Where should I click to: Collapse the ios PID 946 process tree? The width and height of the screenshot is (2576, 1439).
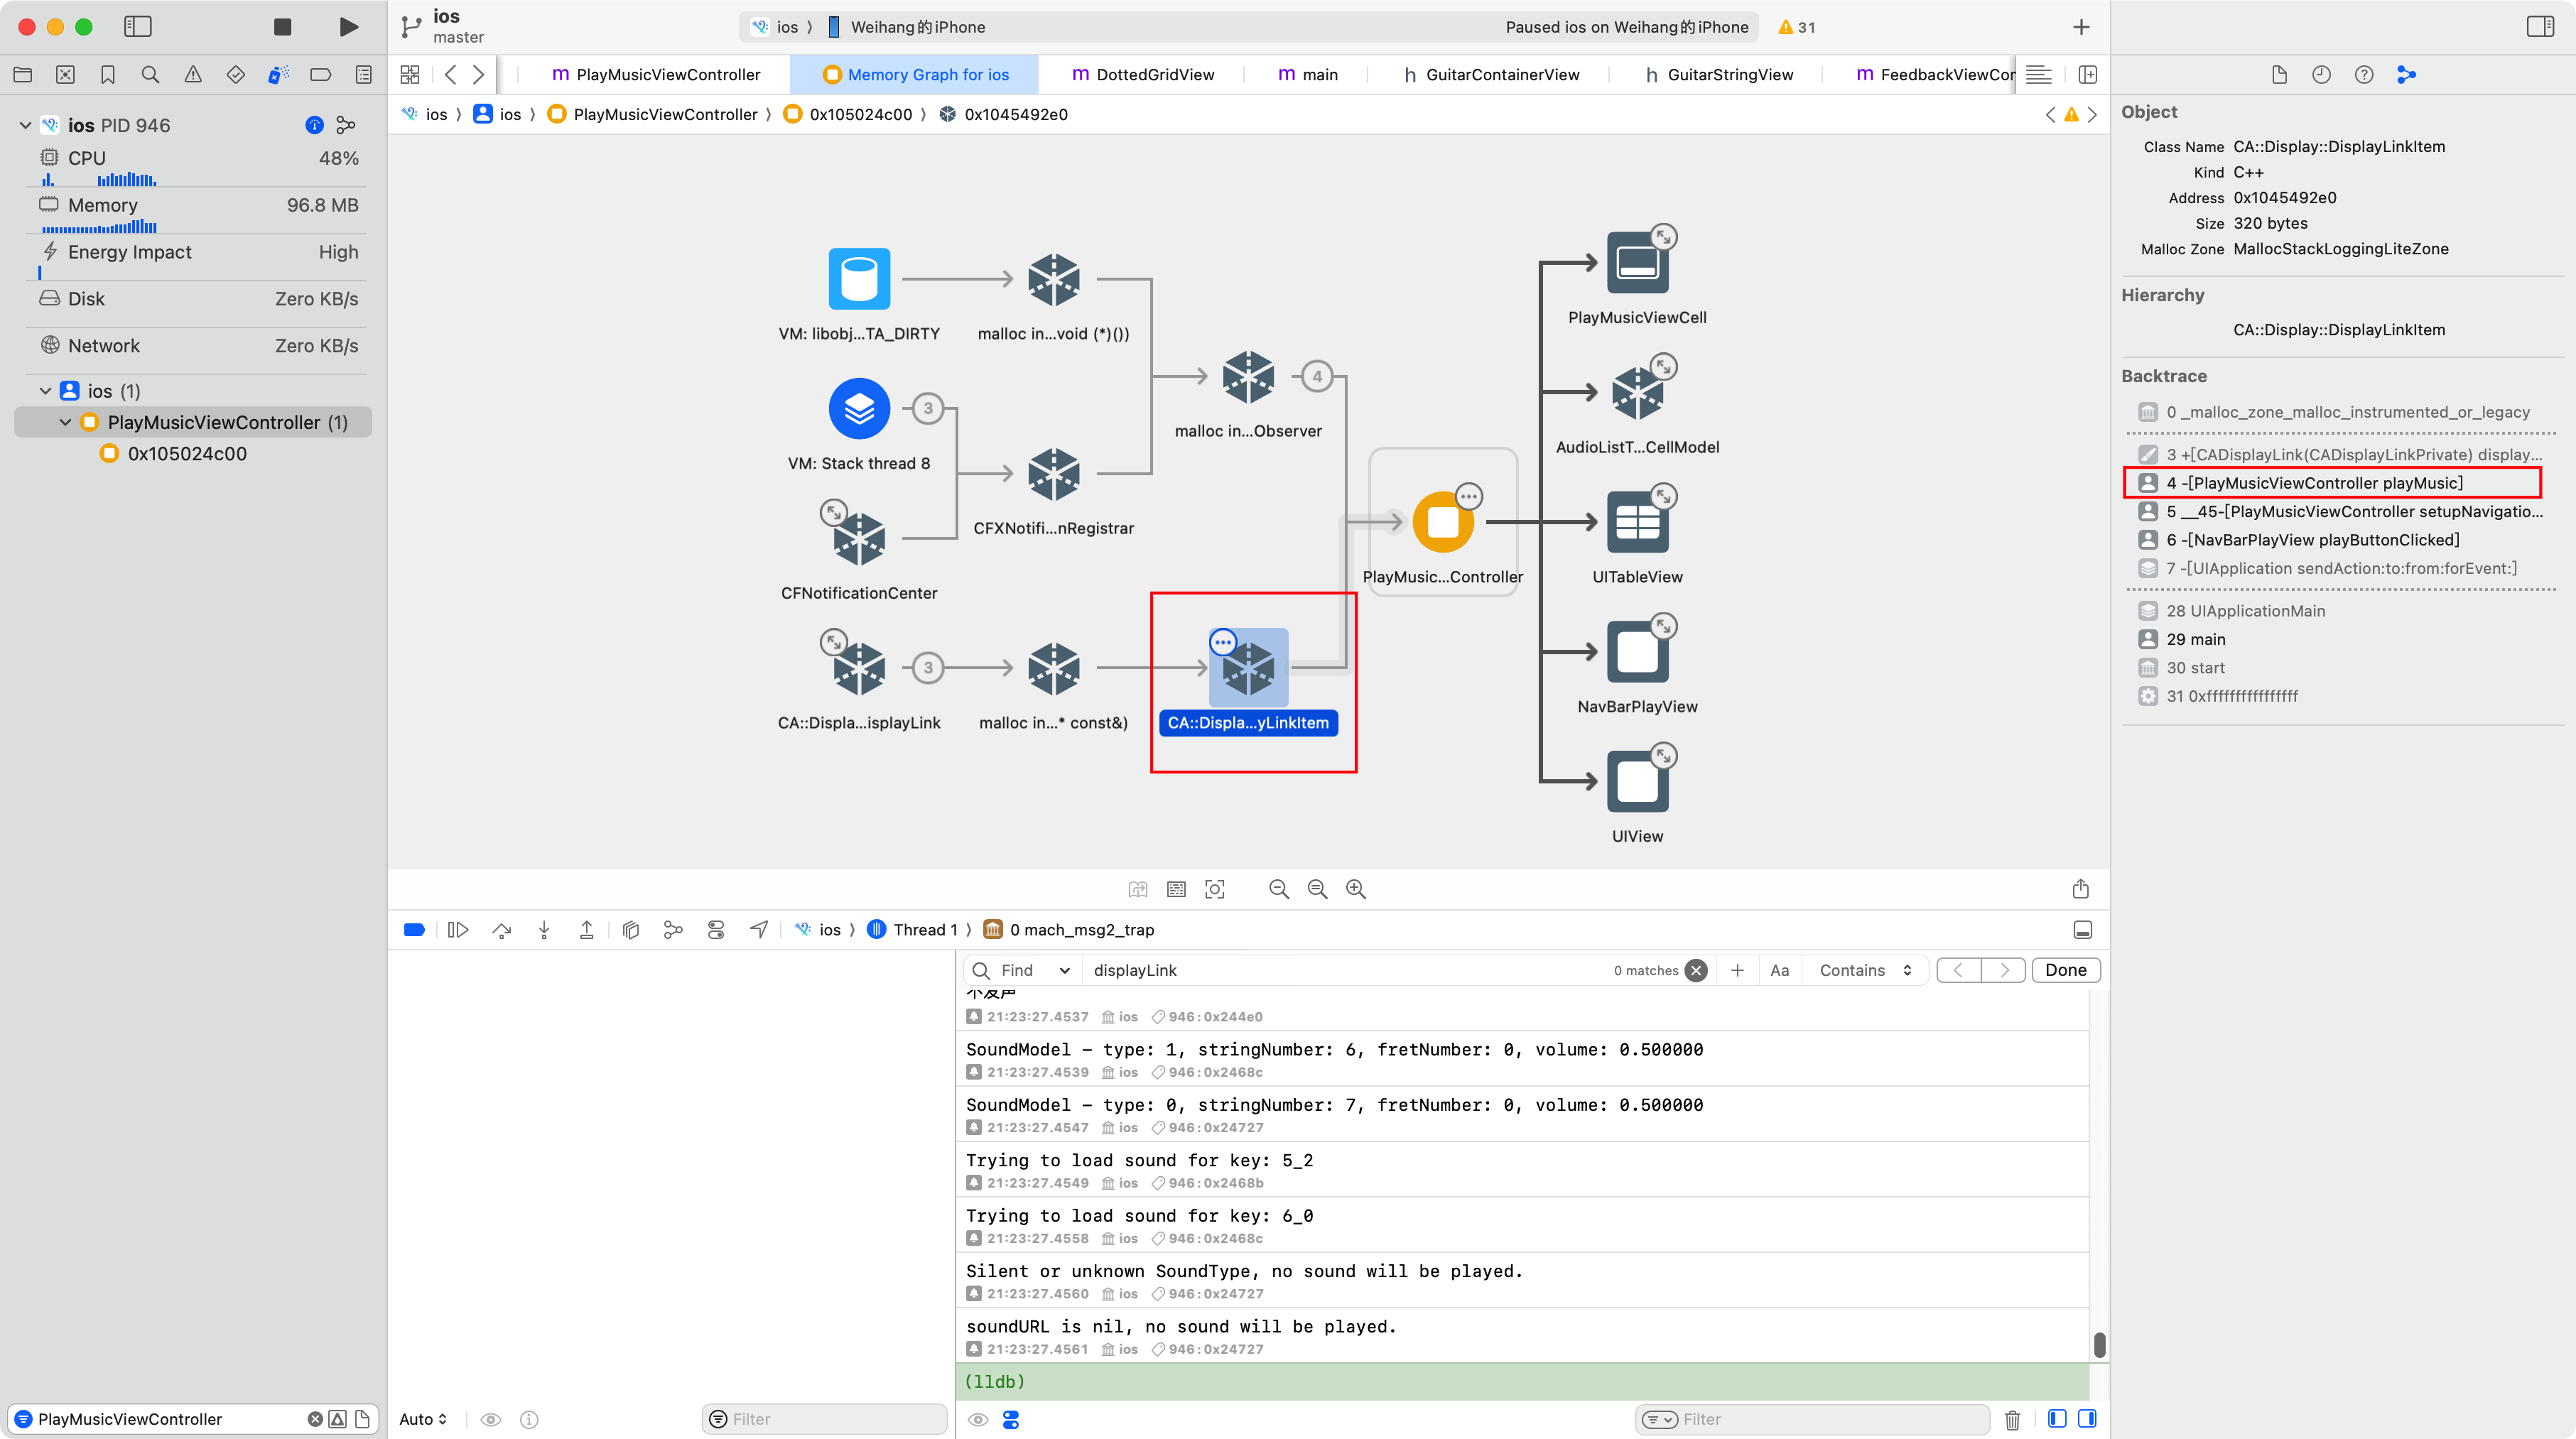pyautogui.click(x=25, y=125)
